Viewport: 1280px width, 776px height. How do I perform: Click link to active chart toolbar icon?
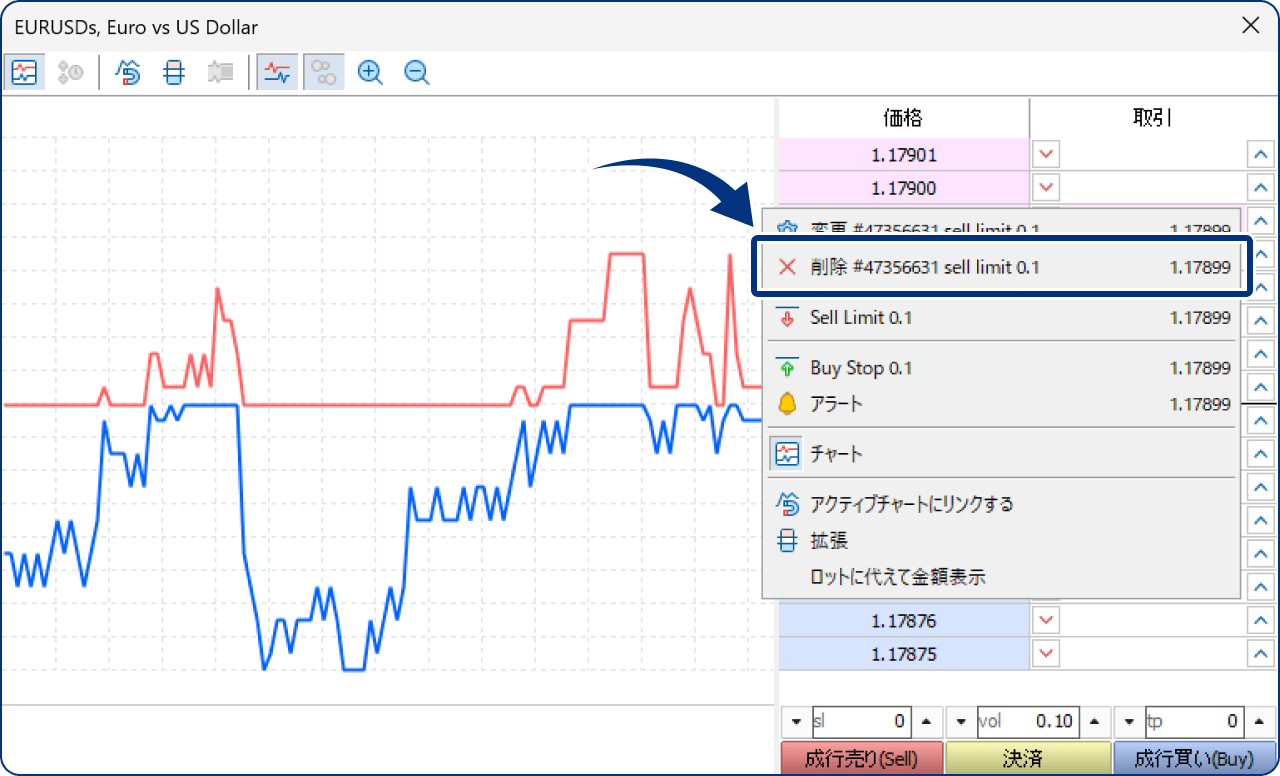click(x=128, y=72)
